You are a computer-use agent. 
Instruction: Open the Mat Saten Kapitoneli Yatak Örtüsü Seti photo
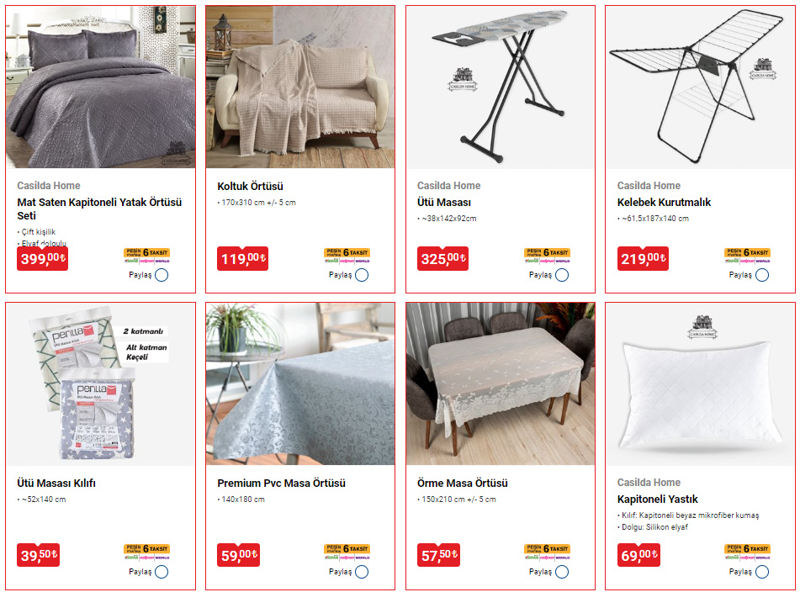point(101,87)
